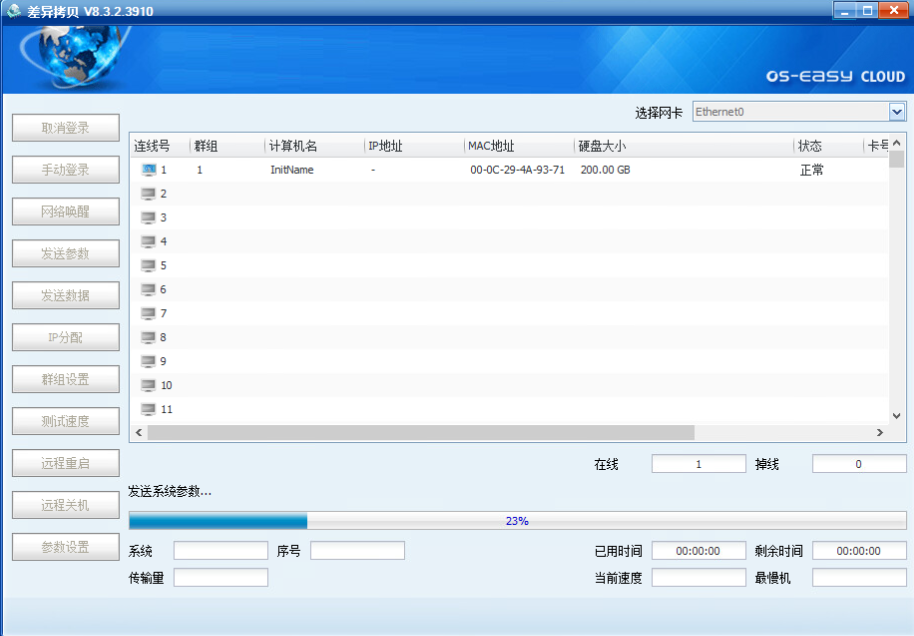914x636 pixels.
Task: Select the computer icon in row 2
Action: (149, 194)
